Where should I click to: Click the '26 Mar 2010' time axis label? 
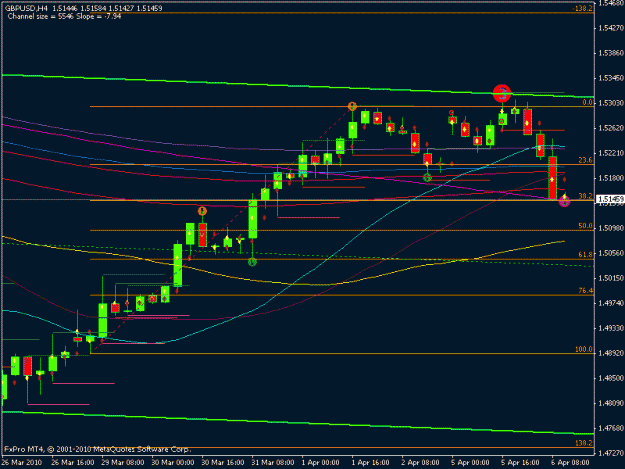(22, 463)
